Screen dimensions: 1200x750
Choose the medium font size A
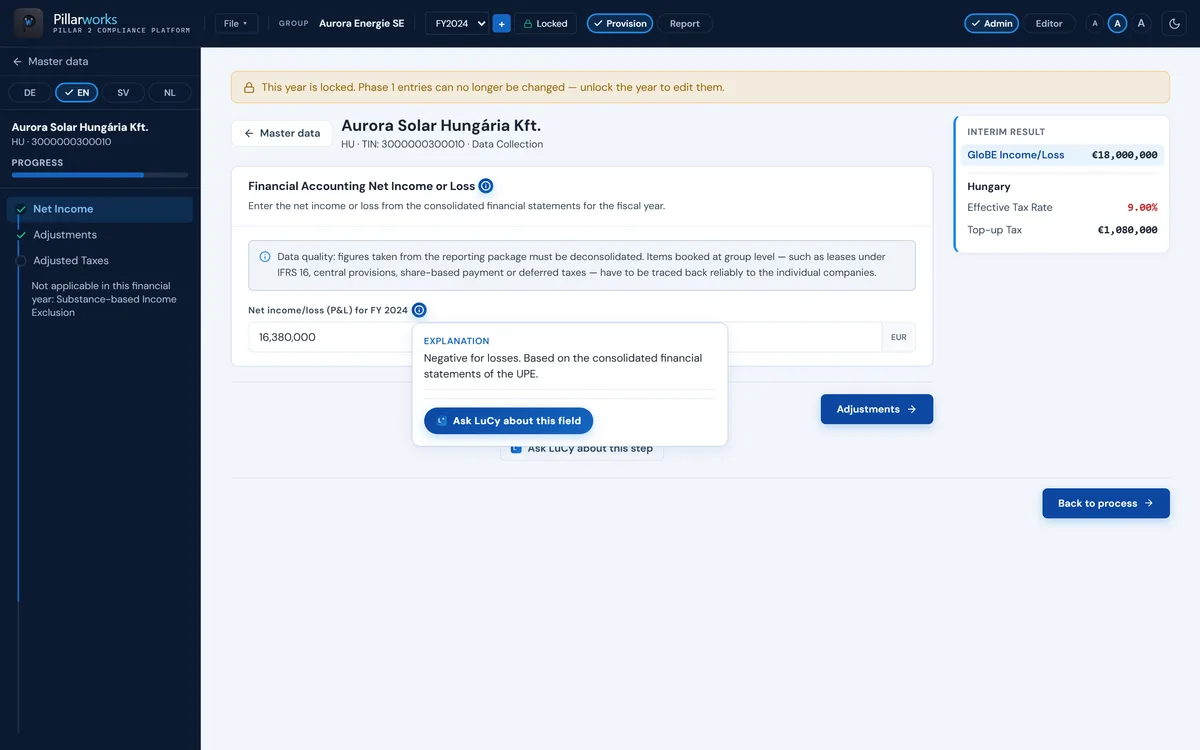point(1118,23)
